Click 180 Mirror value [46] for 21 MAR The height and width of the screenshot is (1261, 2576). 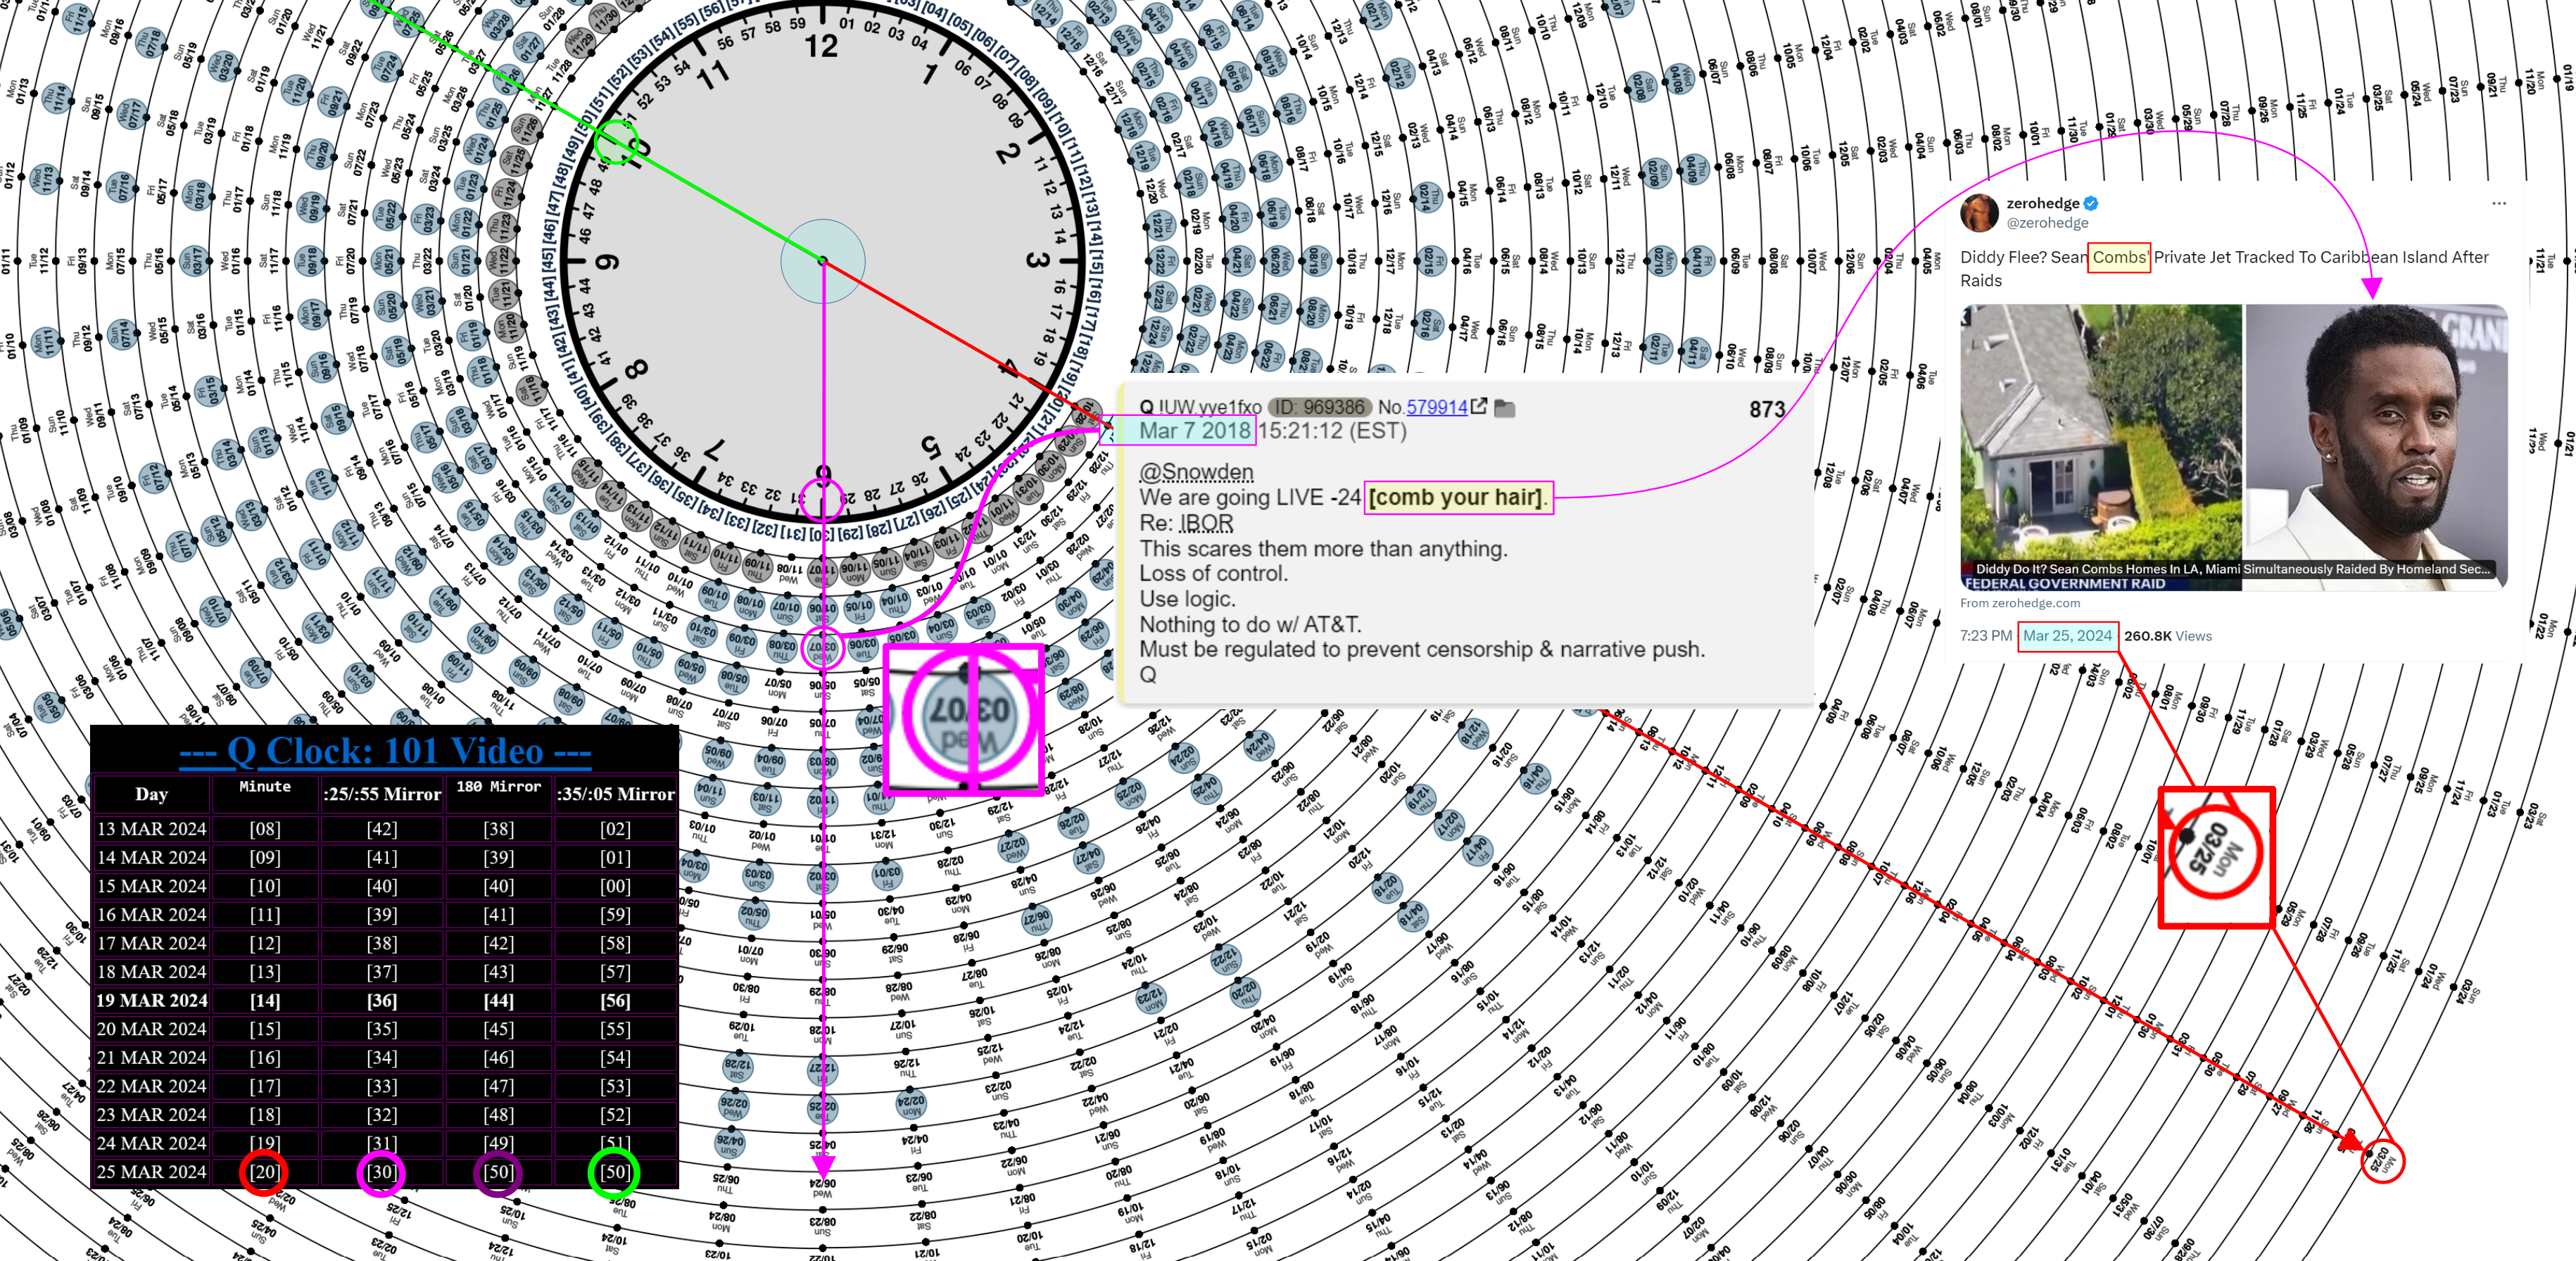[498, 1057]
